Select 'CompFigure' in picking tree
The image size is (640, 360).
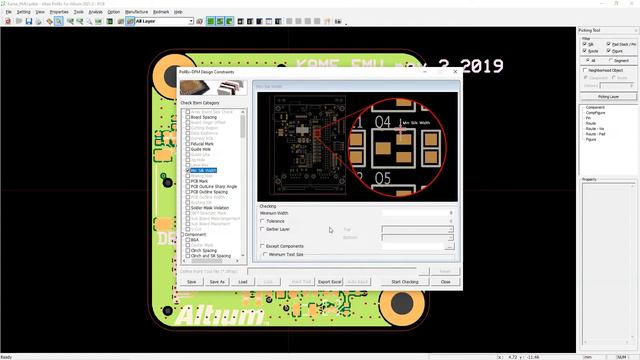coord(596,113)
